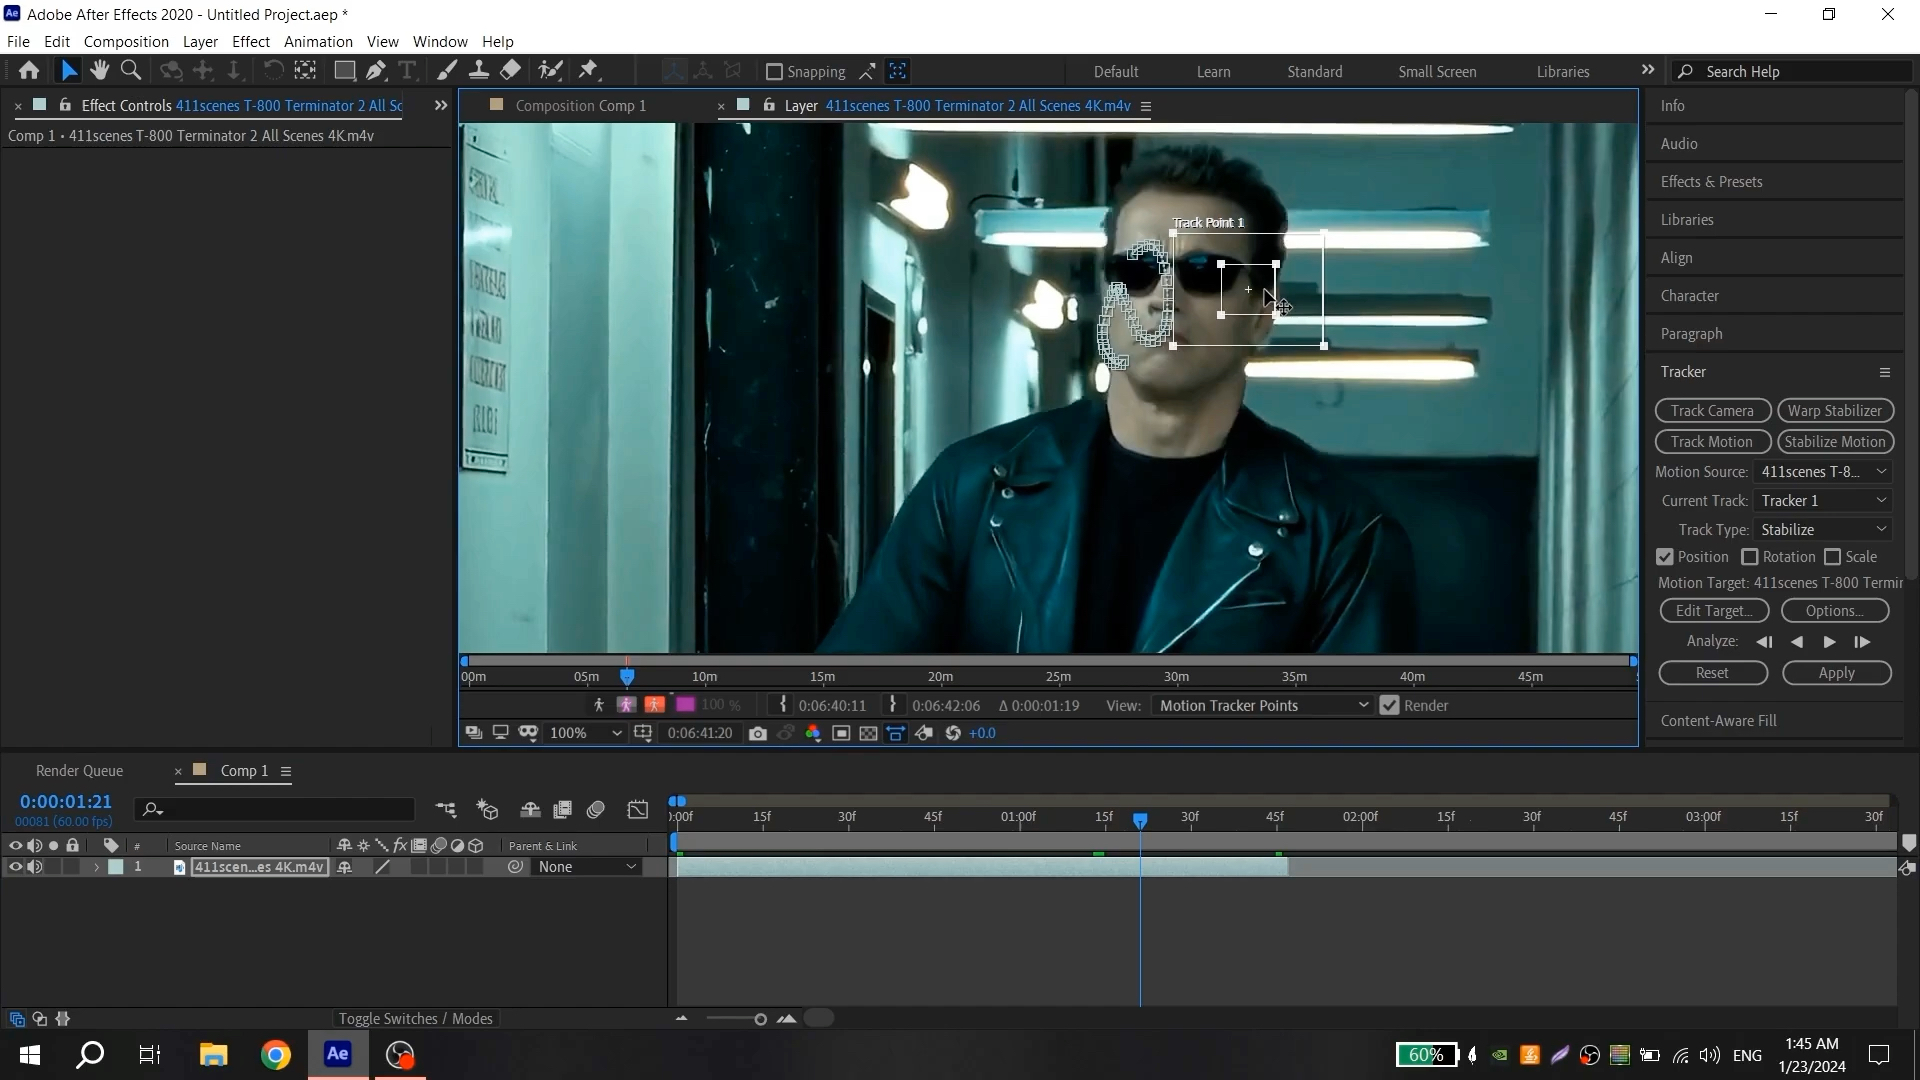Click the Reset button in Tracker
The image size is (1920, 1080).
(x=1712, y=673)
